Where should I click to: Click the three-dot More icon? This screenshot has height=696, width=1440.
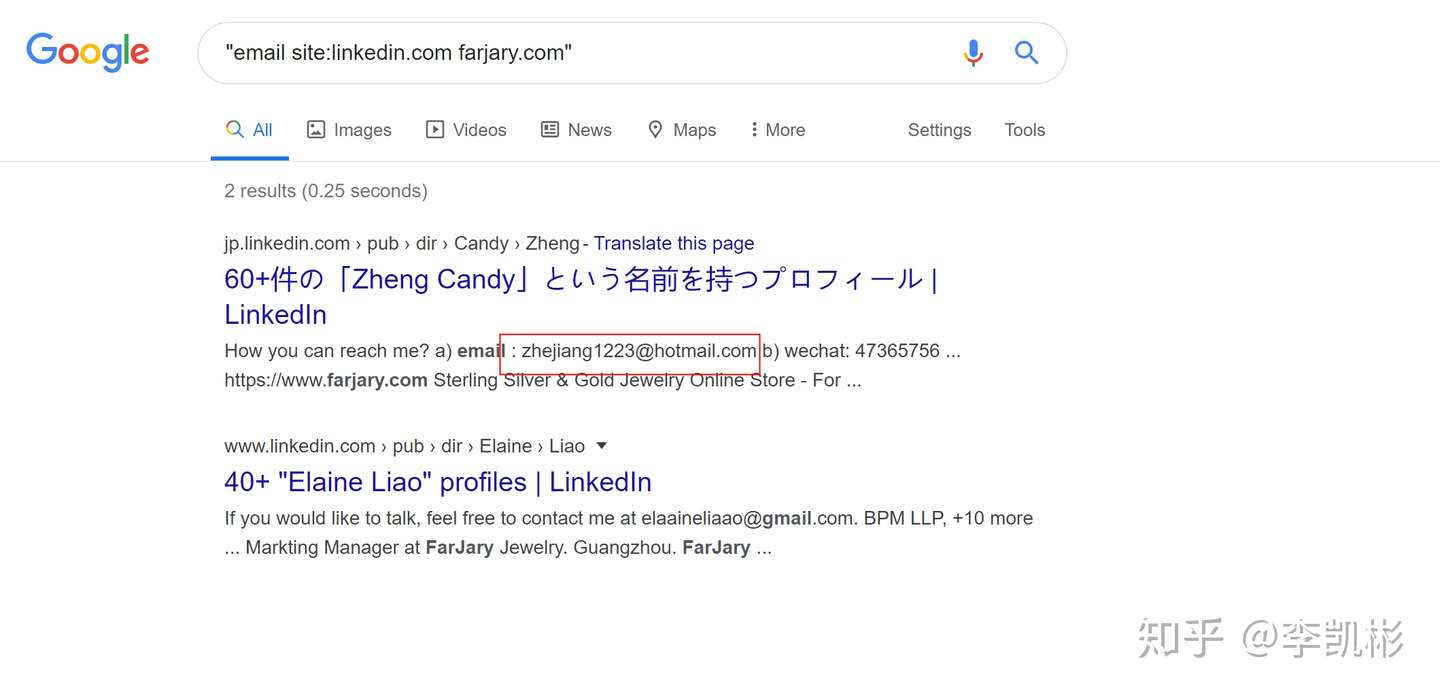click(x=754, y=130)
